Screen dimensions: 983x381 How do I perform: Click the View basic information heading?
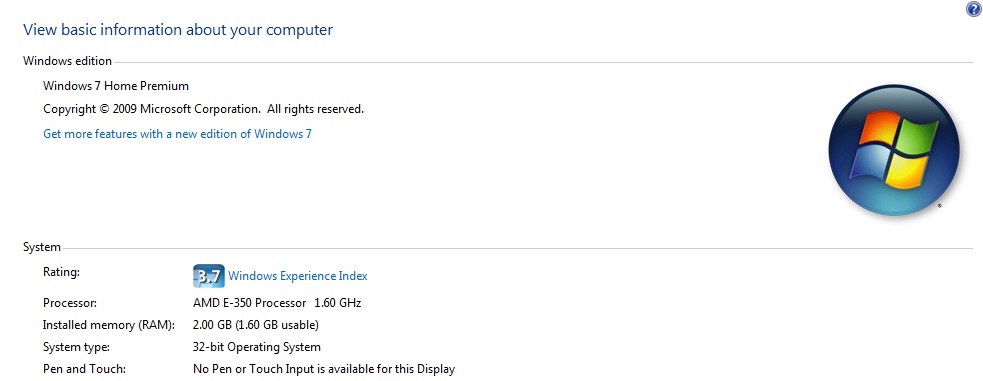click(x=178, y=29)
